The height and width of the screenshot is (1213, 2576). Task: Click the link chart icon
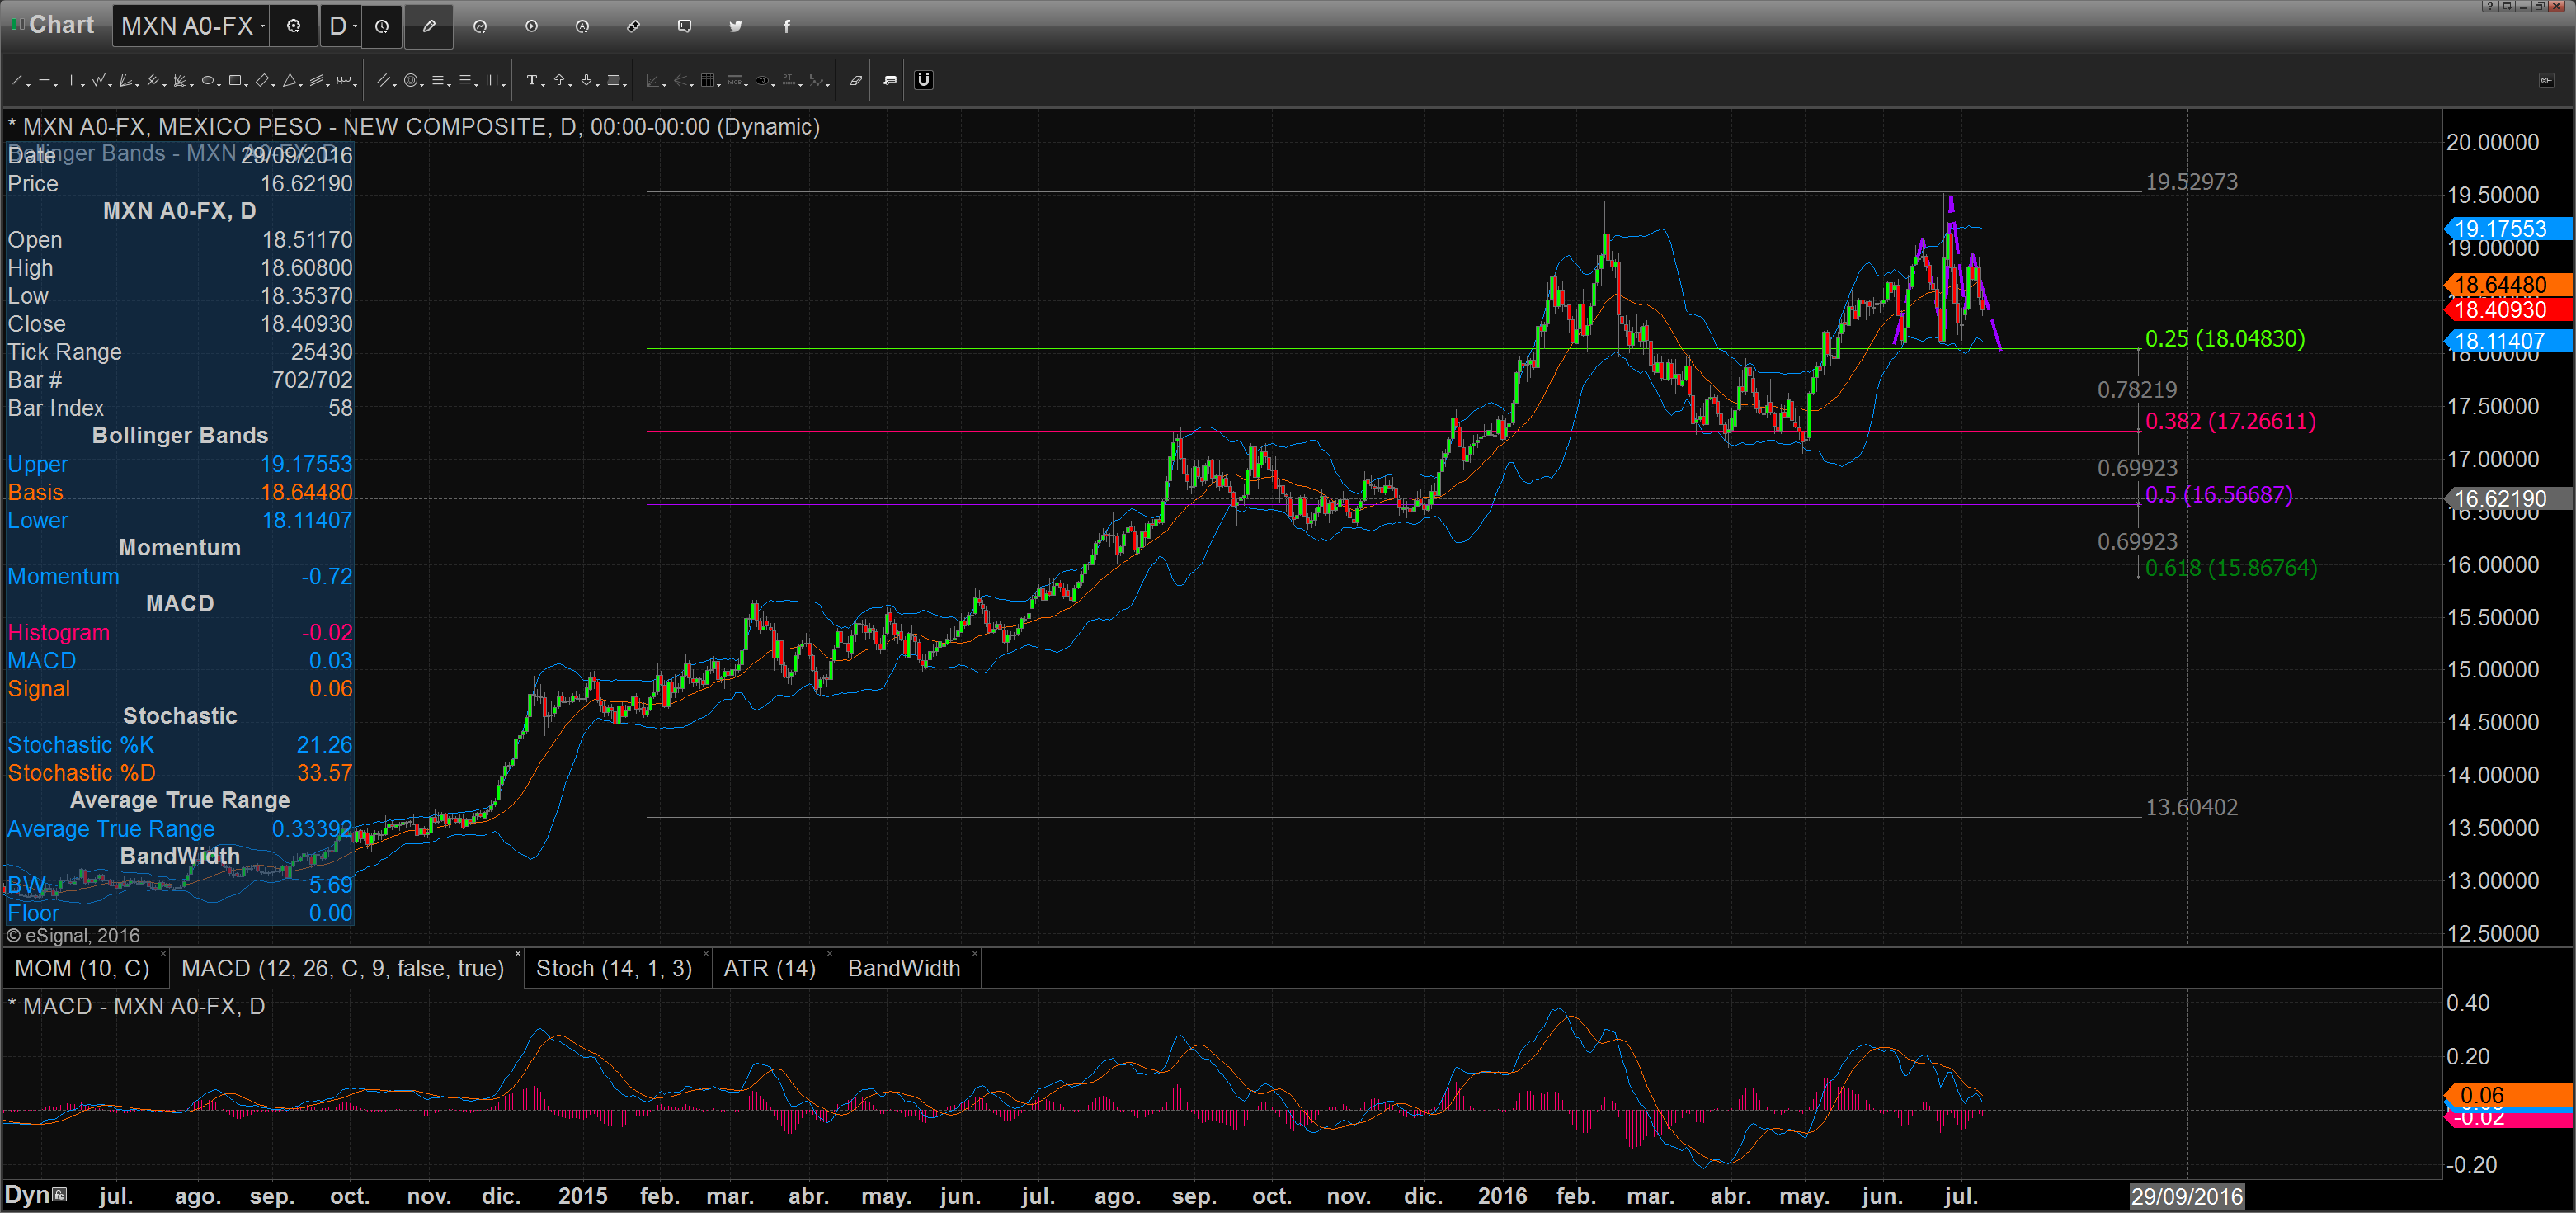pos(633,26)
